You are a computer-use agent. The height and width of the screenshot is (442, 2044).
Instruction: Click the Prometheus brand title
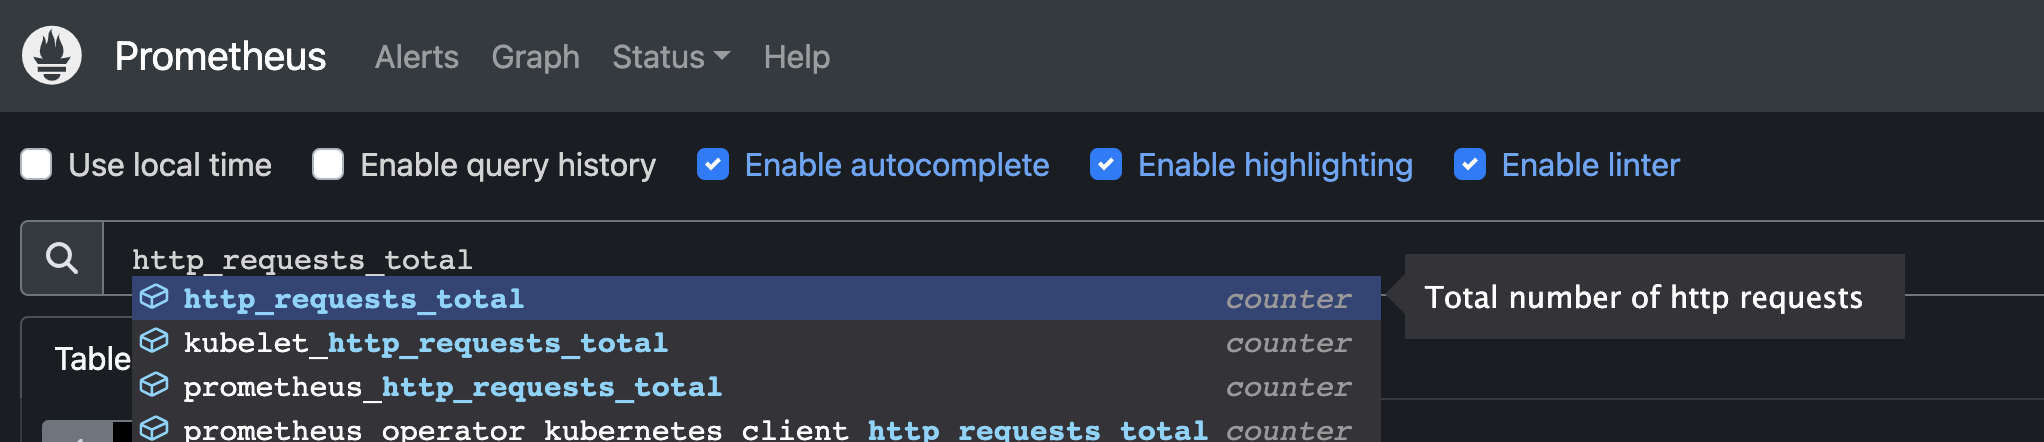[220, 57]
